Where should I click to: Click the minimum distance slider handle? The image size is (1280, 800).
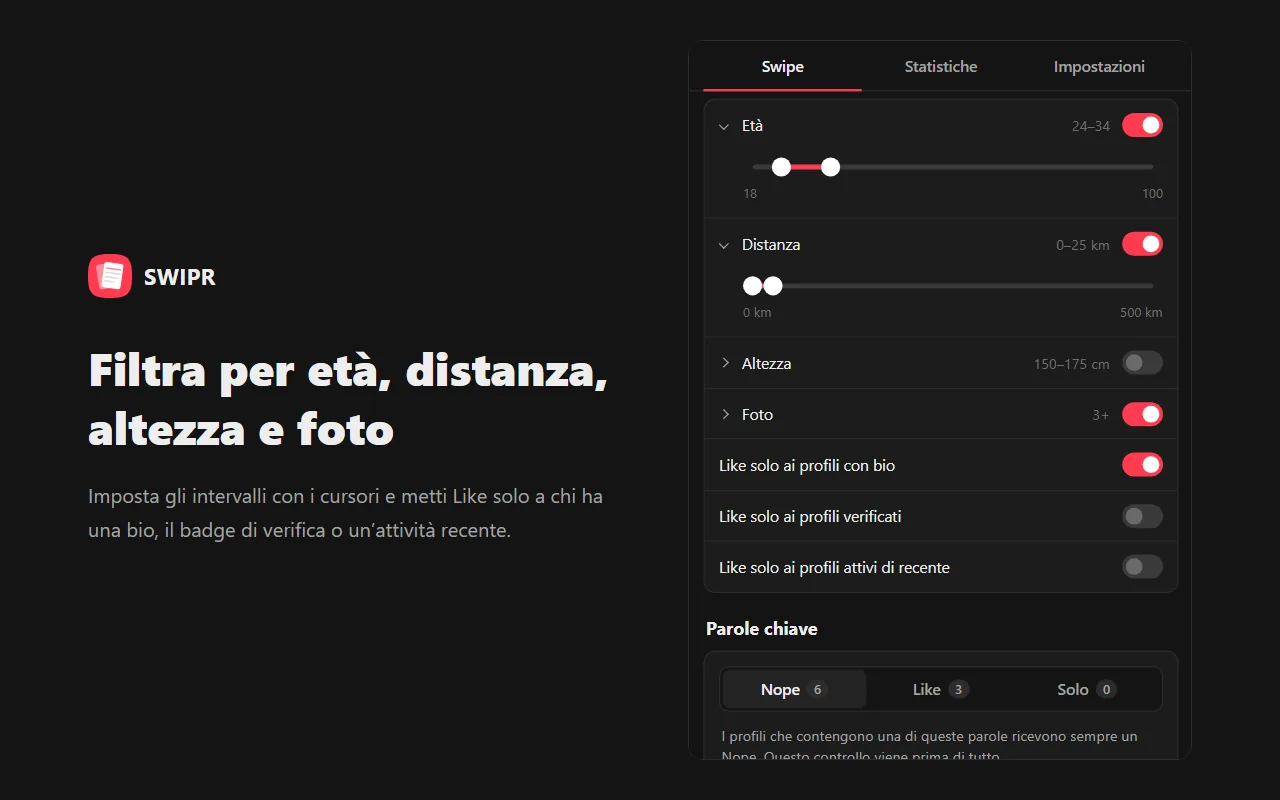[x=752, y=286]
